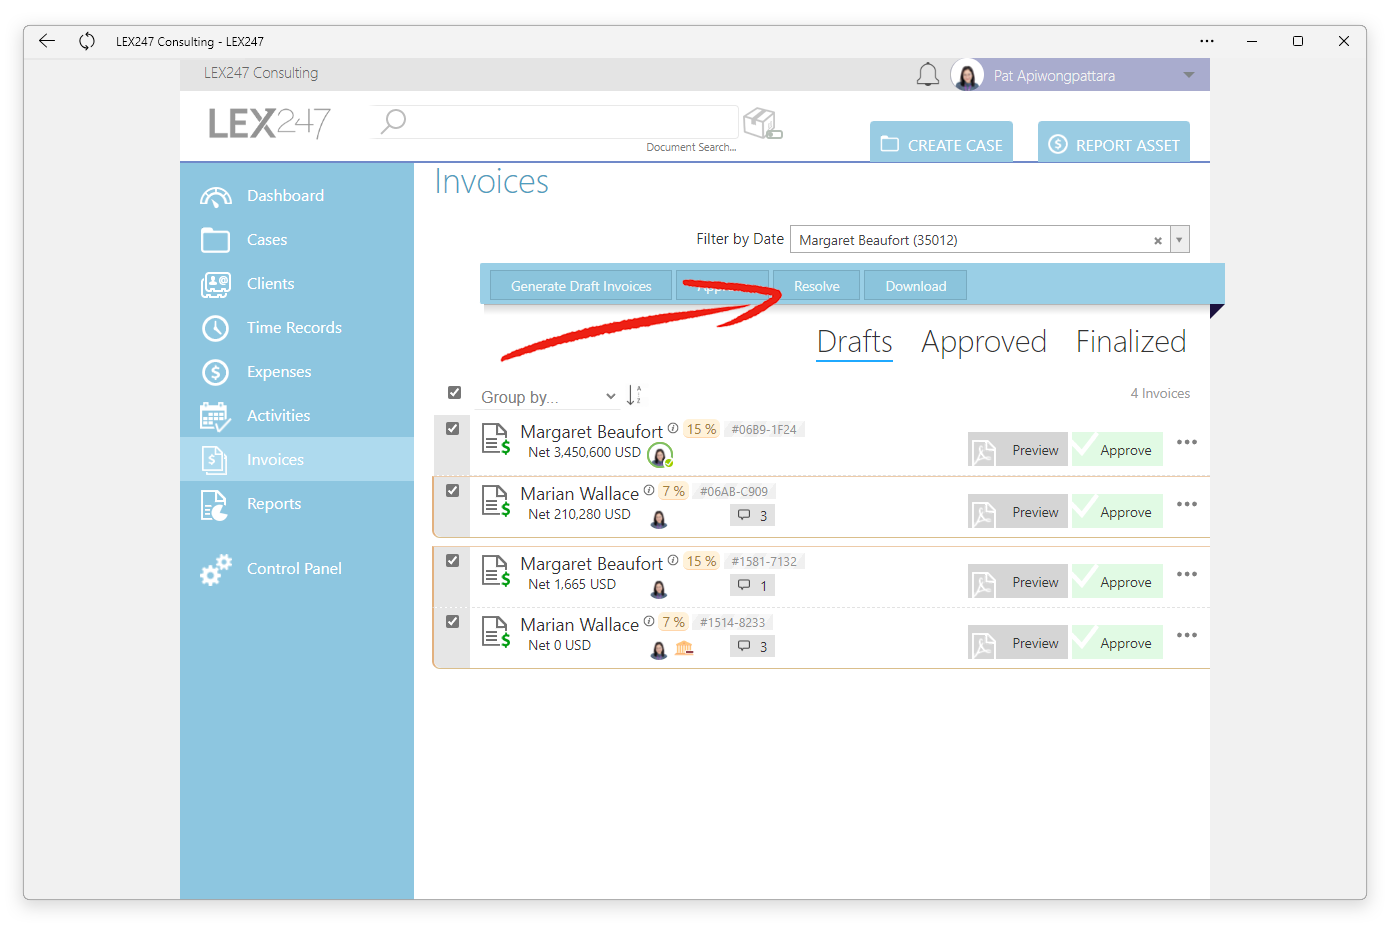Image resolution: width=1390 pixels, height=925 pixels.
Task: Click the package icon beside search bar
Action: tap(762, 124)
